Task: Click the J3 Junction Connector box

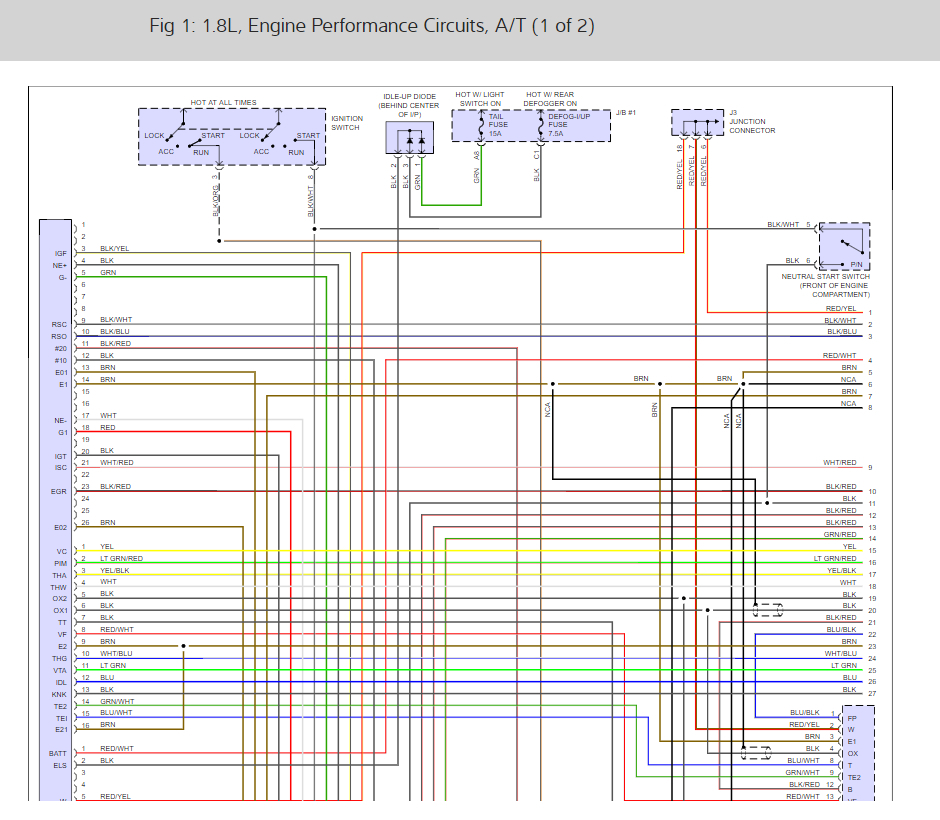Action: 697,123
